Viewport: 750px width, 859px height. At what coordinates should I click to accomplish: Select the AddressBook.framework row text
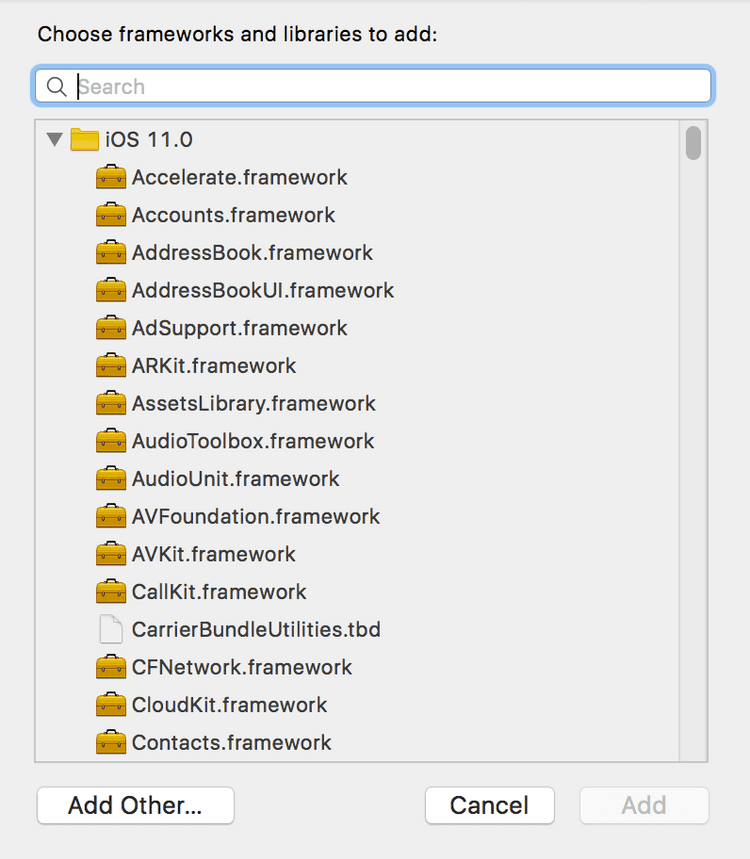click(252, 253)
